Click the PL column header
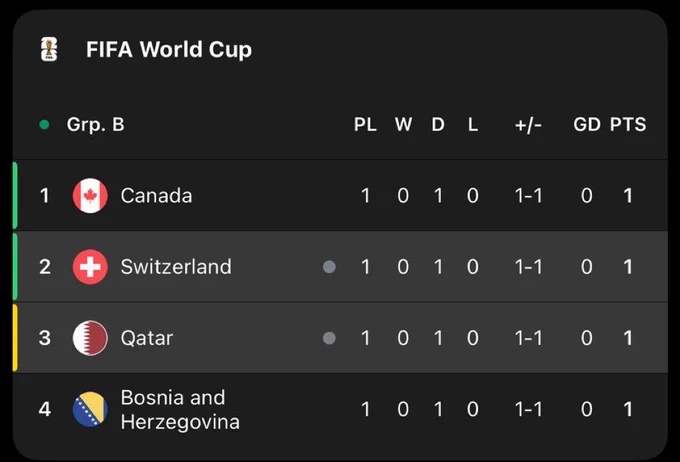The image size is (680, 462). tap(365, 125)
